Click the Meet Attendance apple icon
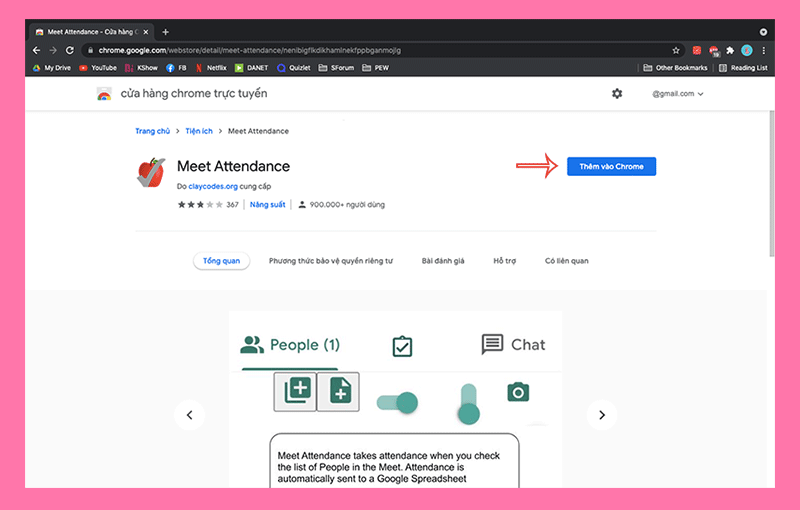 (x=151, y=172)
